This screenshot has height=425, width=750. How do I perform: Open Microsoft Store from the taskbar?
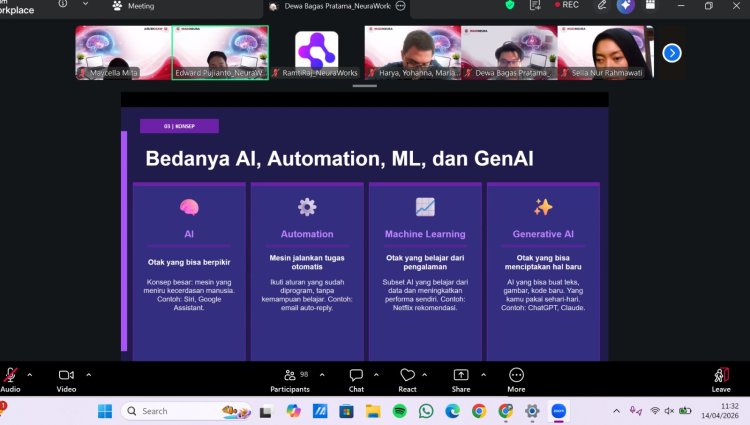346,411
